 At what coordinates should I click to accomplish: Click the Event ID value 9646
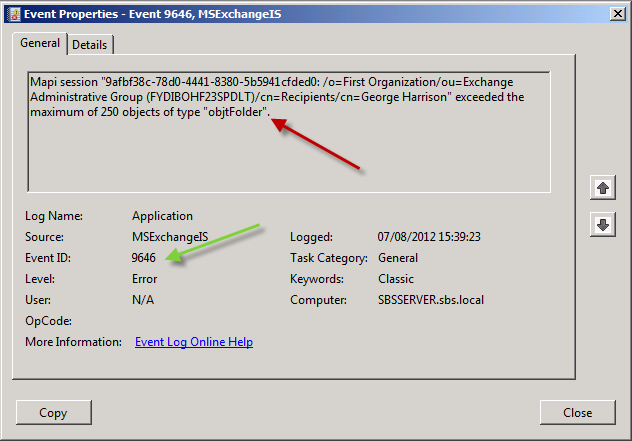pyautogui.click(x=144, y=258)
